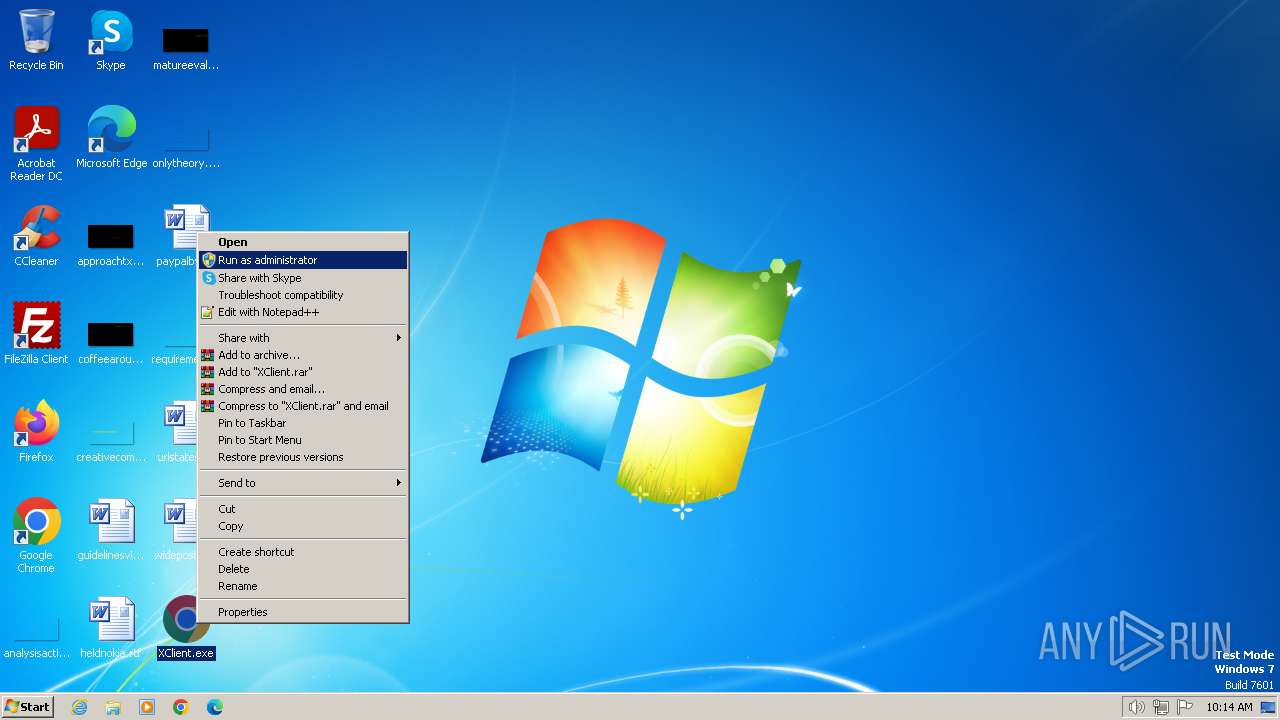Expand the Share with submenu

click(303, 338)
